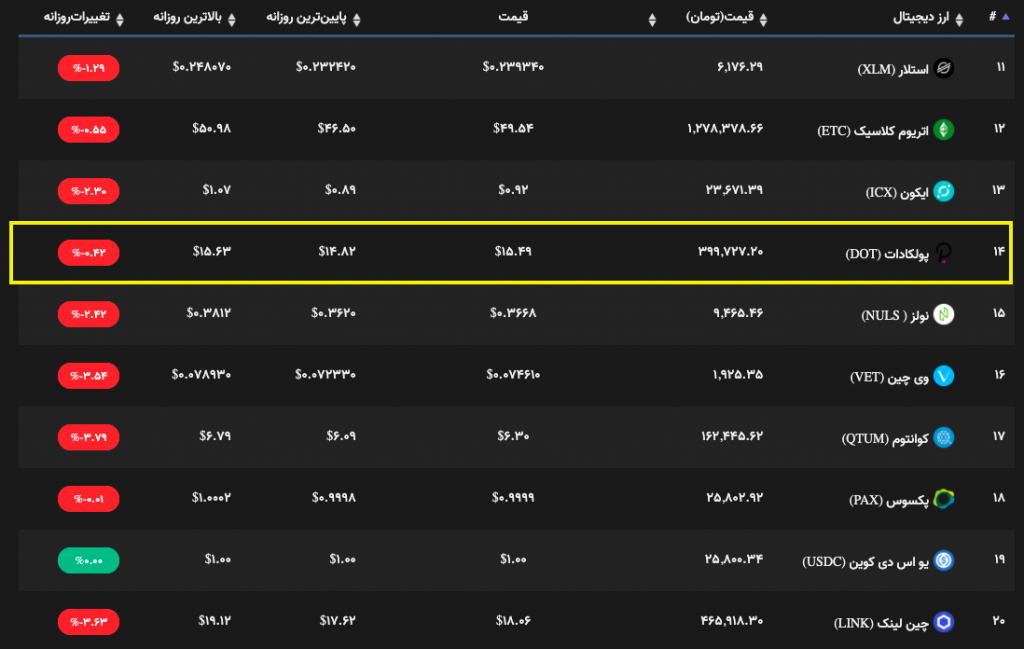1024x649 pixels.
Task: Click the $۰.۹۹۹۹ price in PAX row
Action: 513,498
